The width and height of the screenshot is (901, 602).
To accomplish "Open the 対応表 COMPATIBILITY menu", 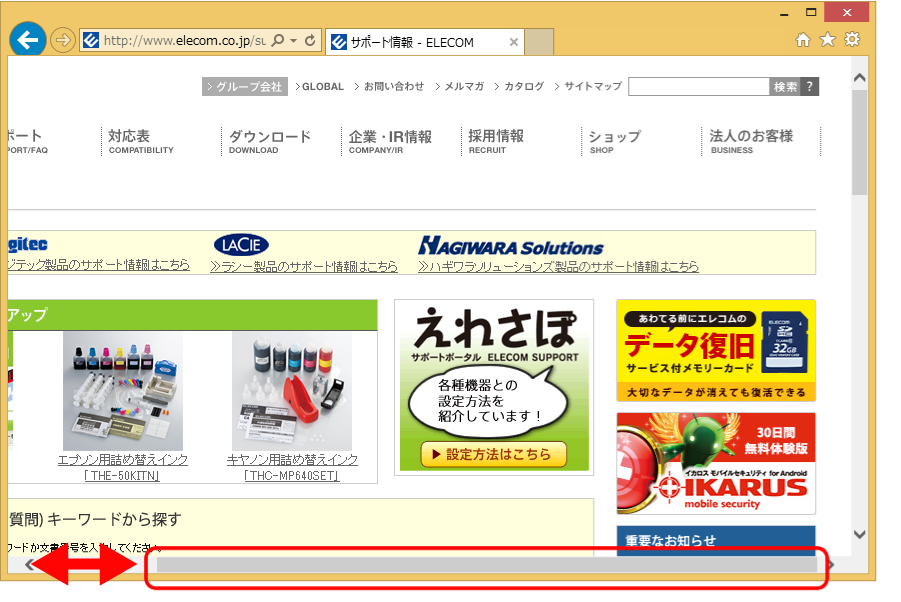I will click(x=141, y=141).
